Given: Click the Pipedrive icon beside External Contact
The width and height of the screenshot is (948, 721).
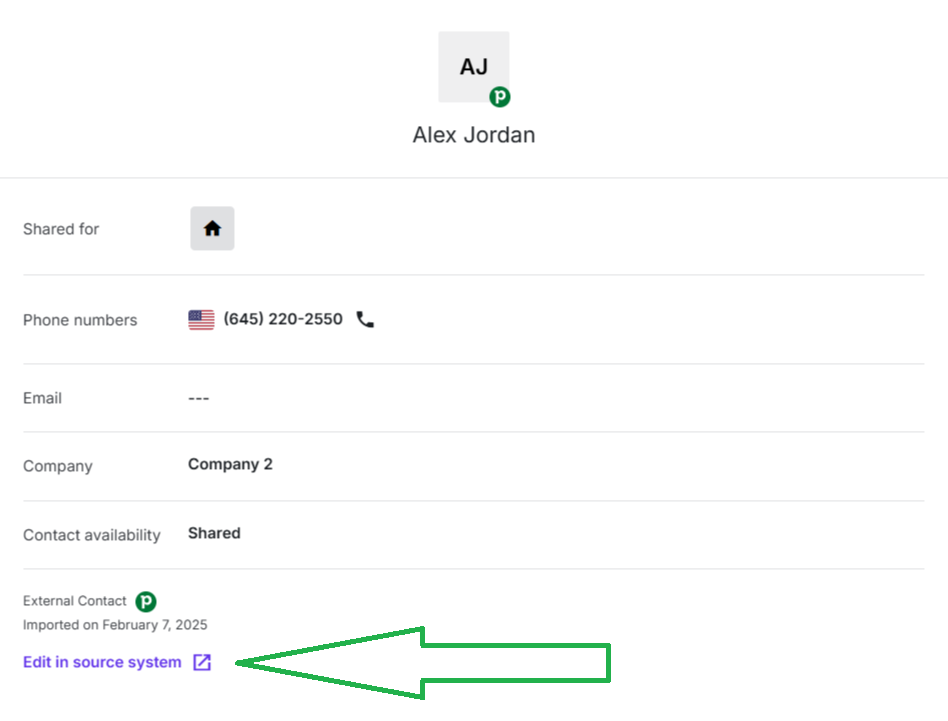Looking at the screenshot, I should [x=146, y=601].
